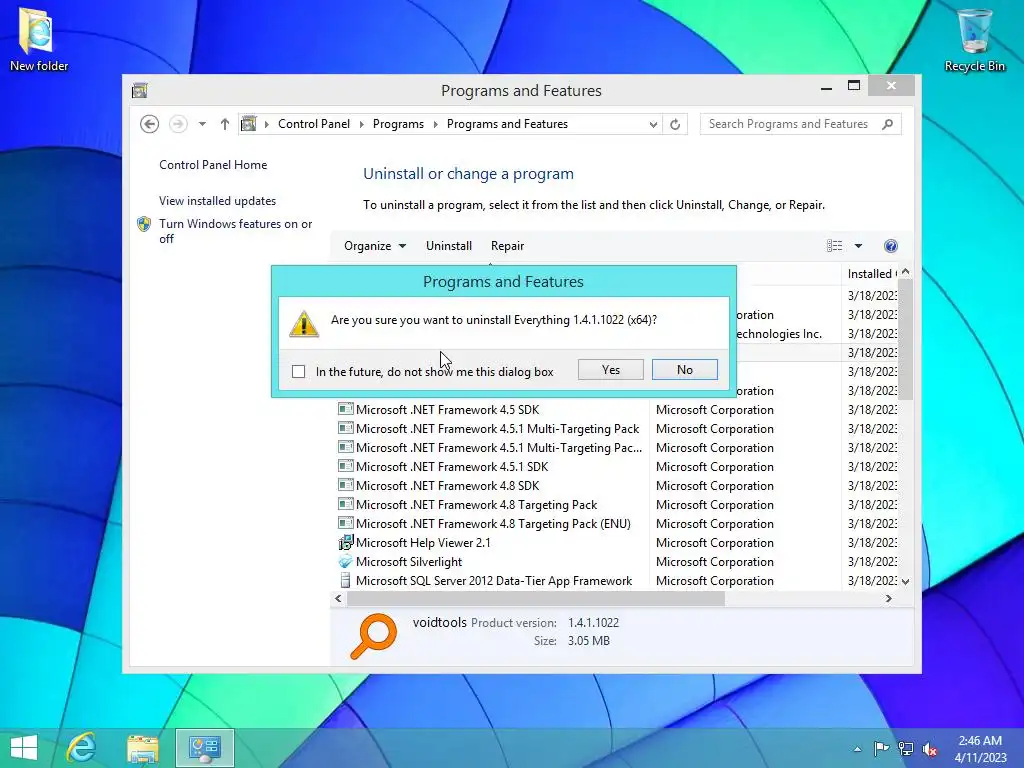
Task: Change view using the view icon
Action: (x=834, y=246)
